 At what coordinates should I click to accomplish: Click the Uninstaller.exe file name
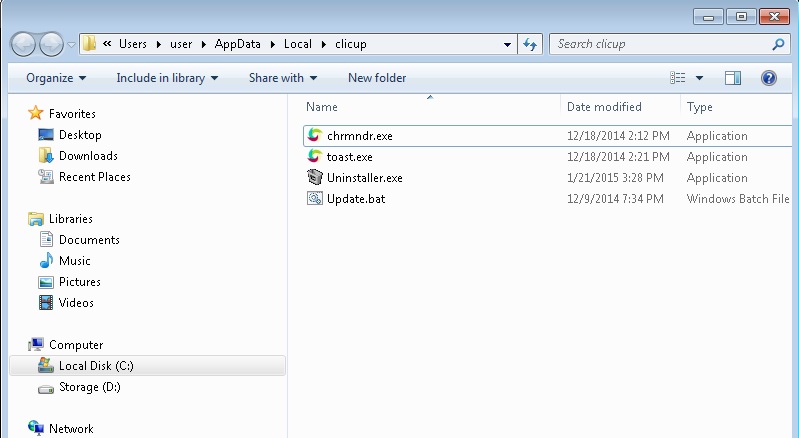(365, 178)
